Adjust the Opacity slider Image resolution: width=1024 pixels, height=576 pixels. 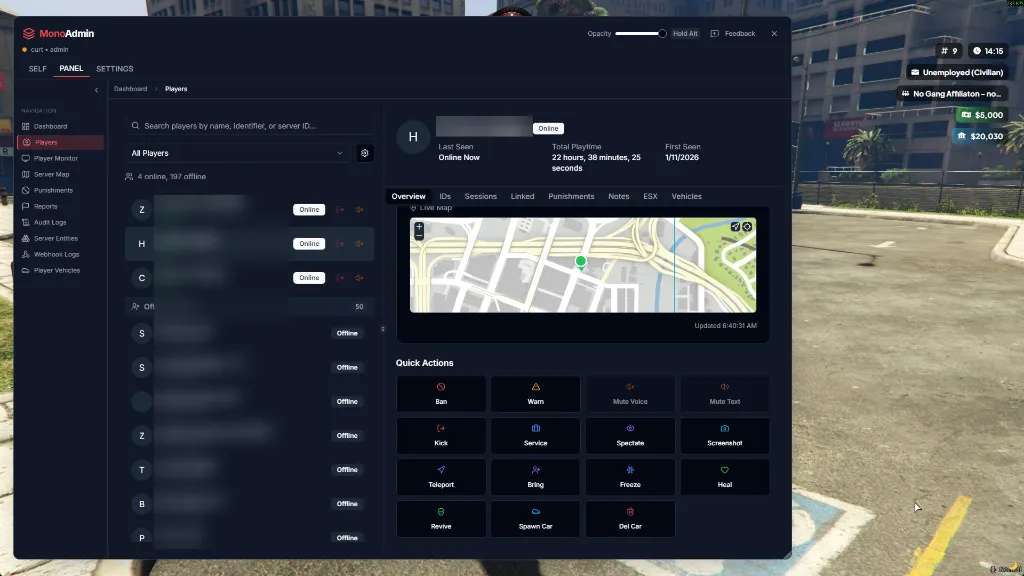point(640,33)
